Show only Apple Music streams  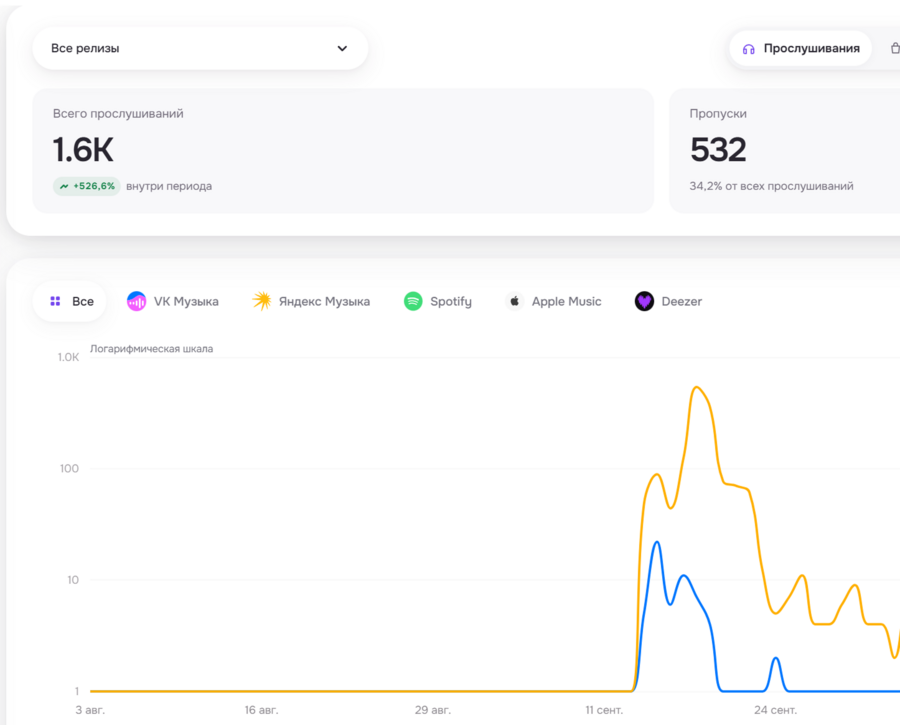[553, 301]
